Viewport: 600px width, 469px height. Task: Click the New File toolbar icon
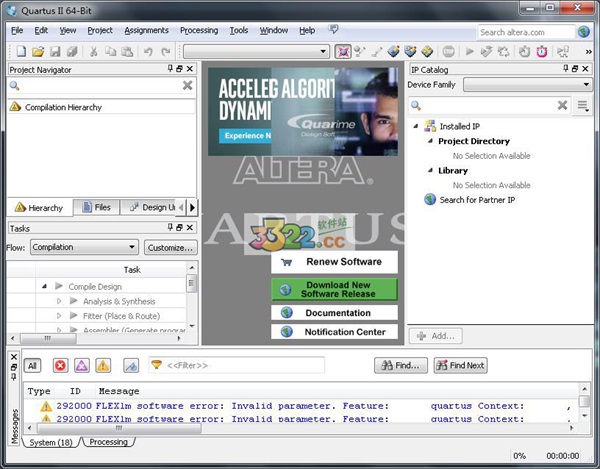(21, 51)
